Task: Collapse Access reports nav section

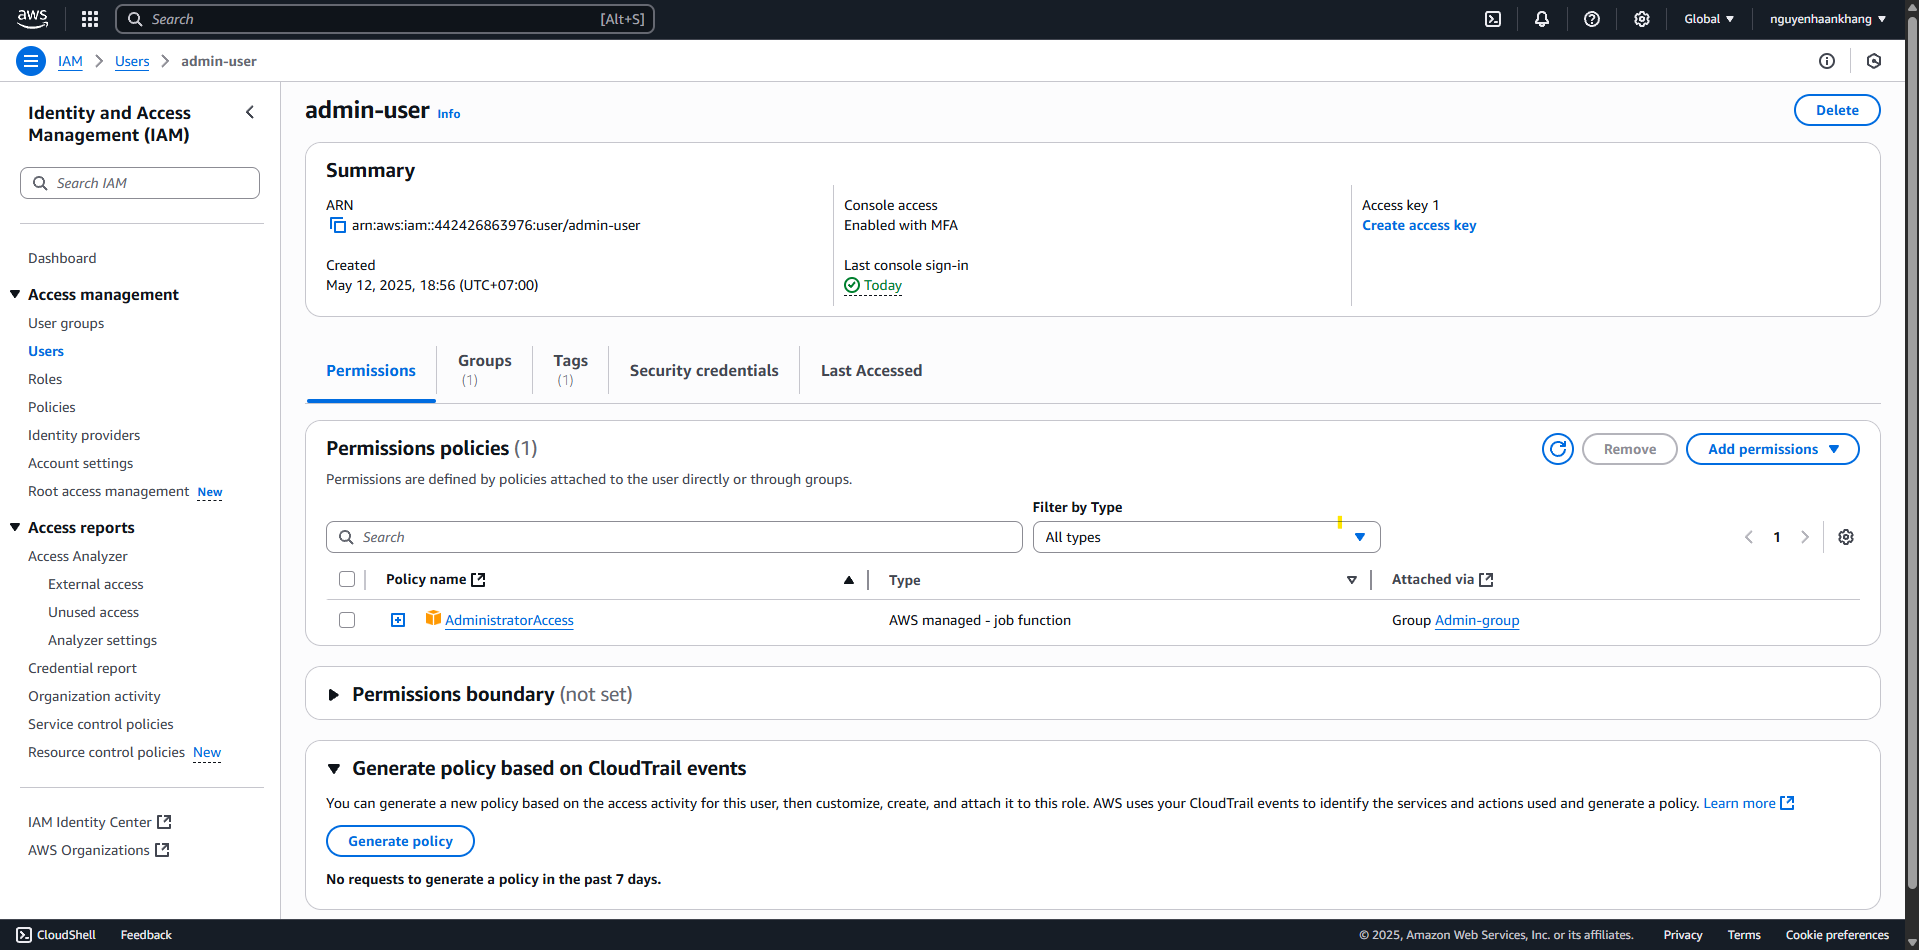Action: 15,527
